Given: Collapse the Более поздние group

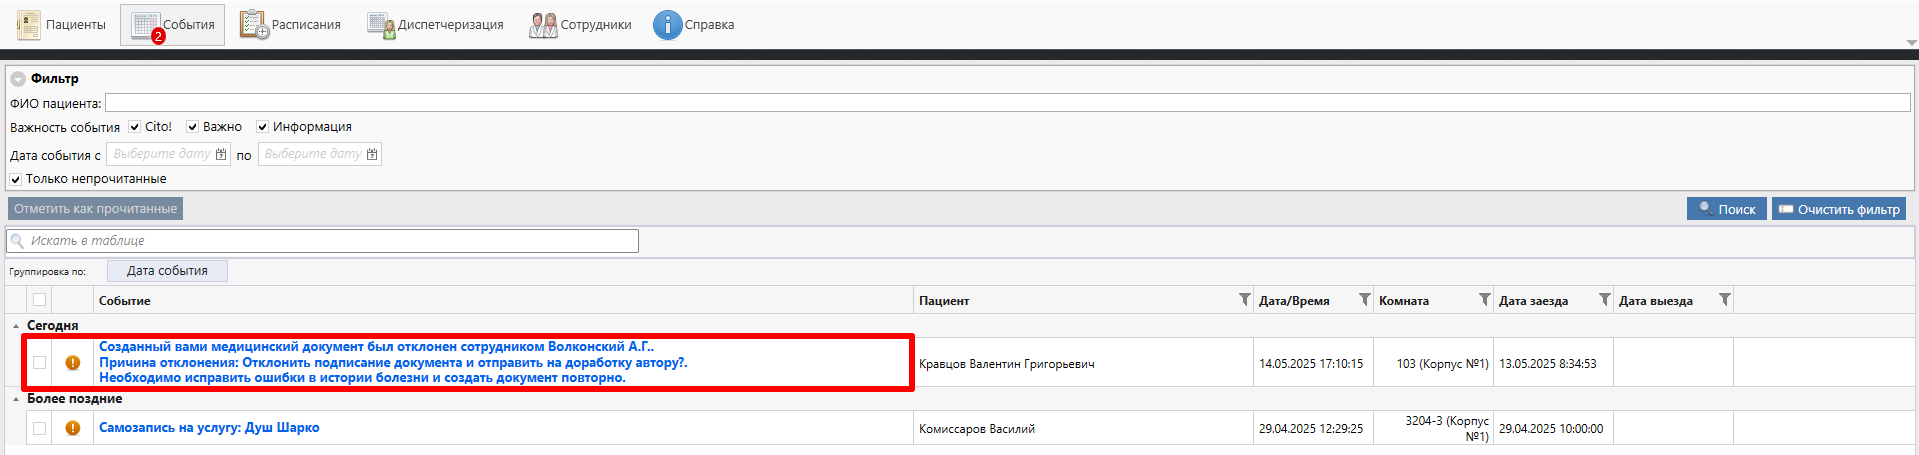Looking at the screenshot, I should (x=16, y=399).
